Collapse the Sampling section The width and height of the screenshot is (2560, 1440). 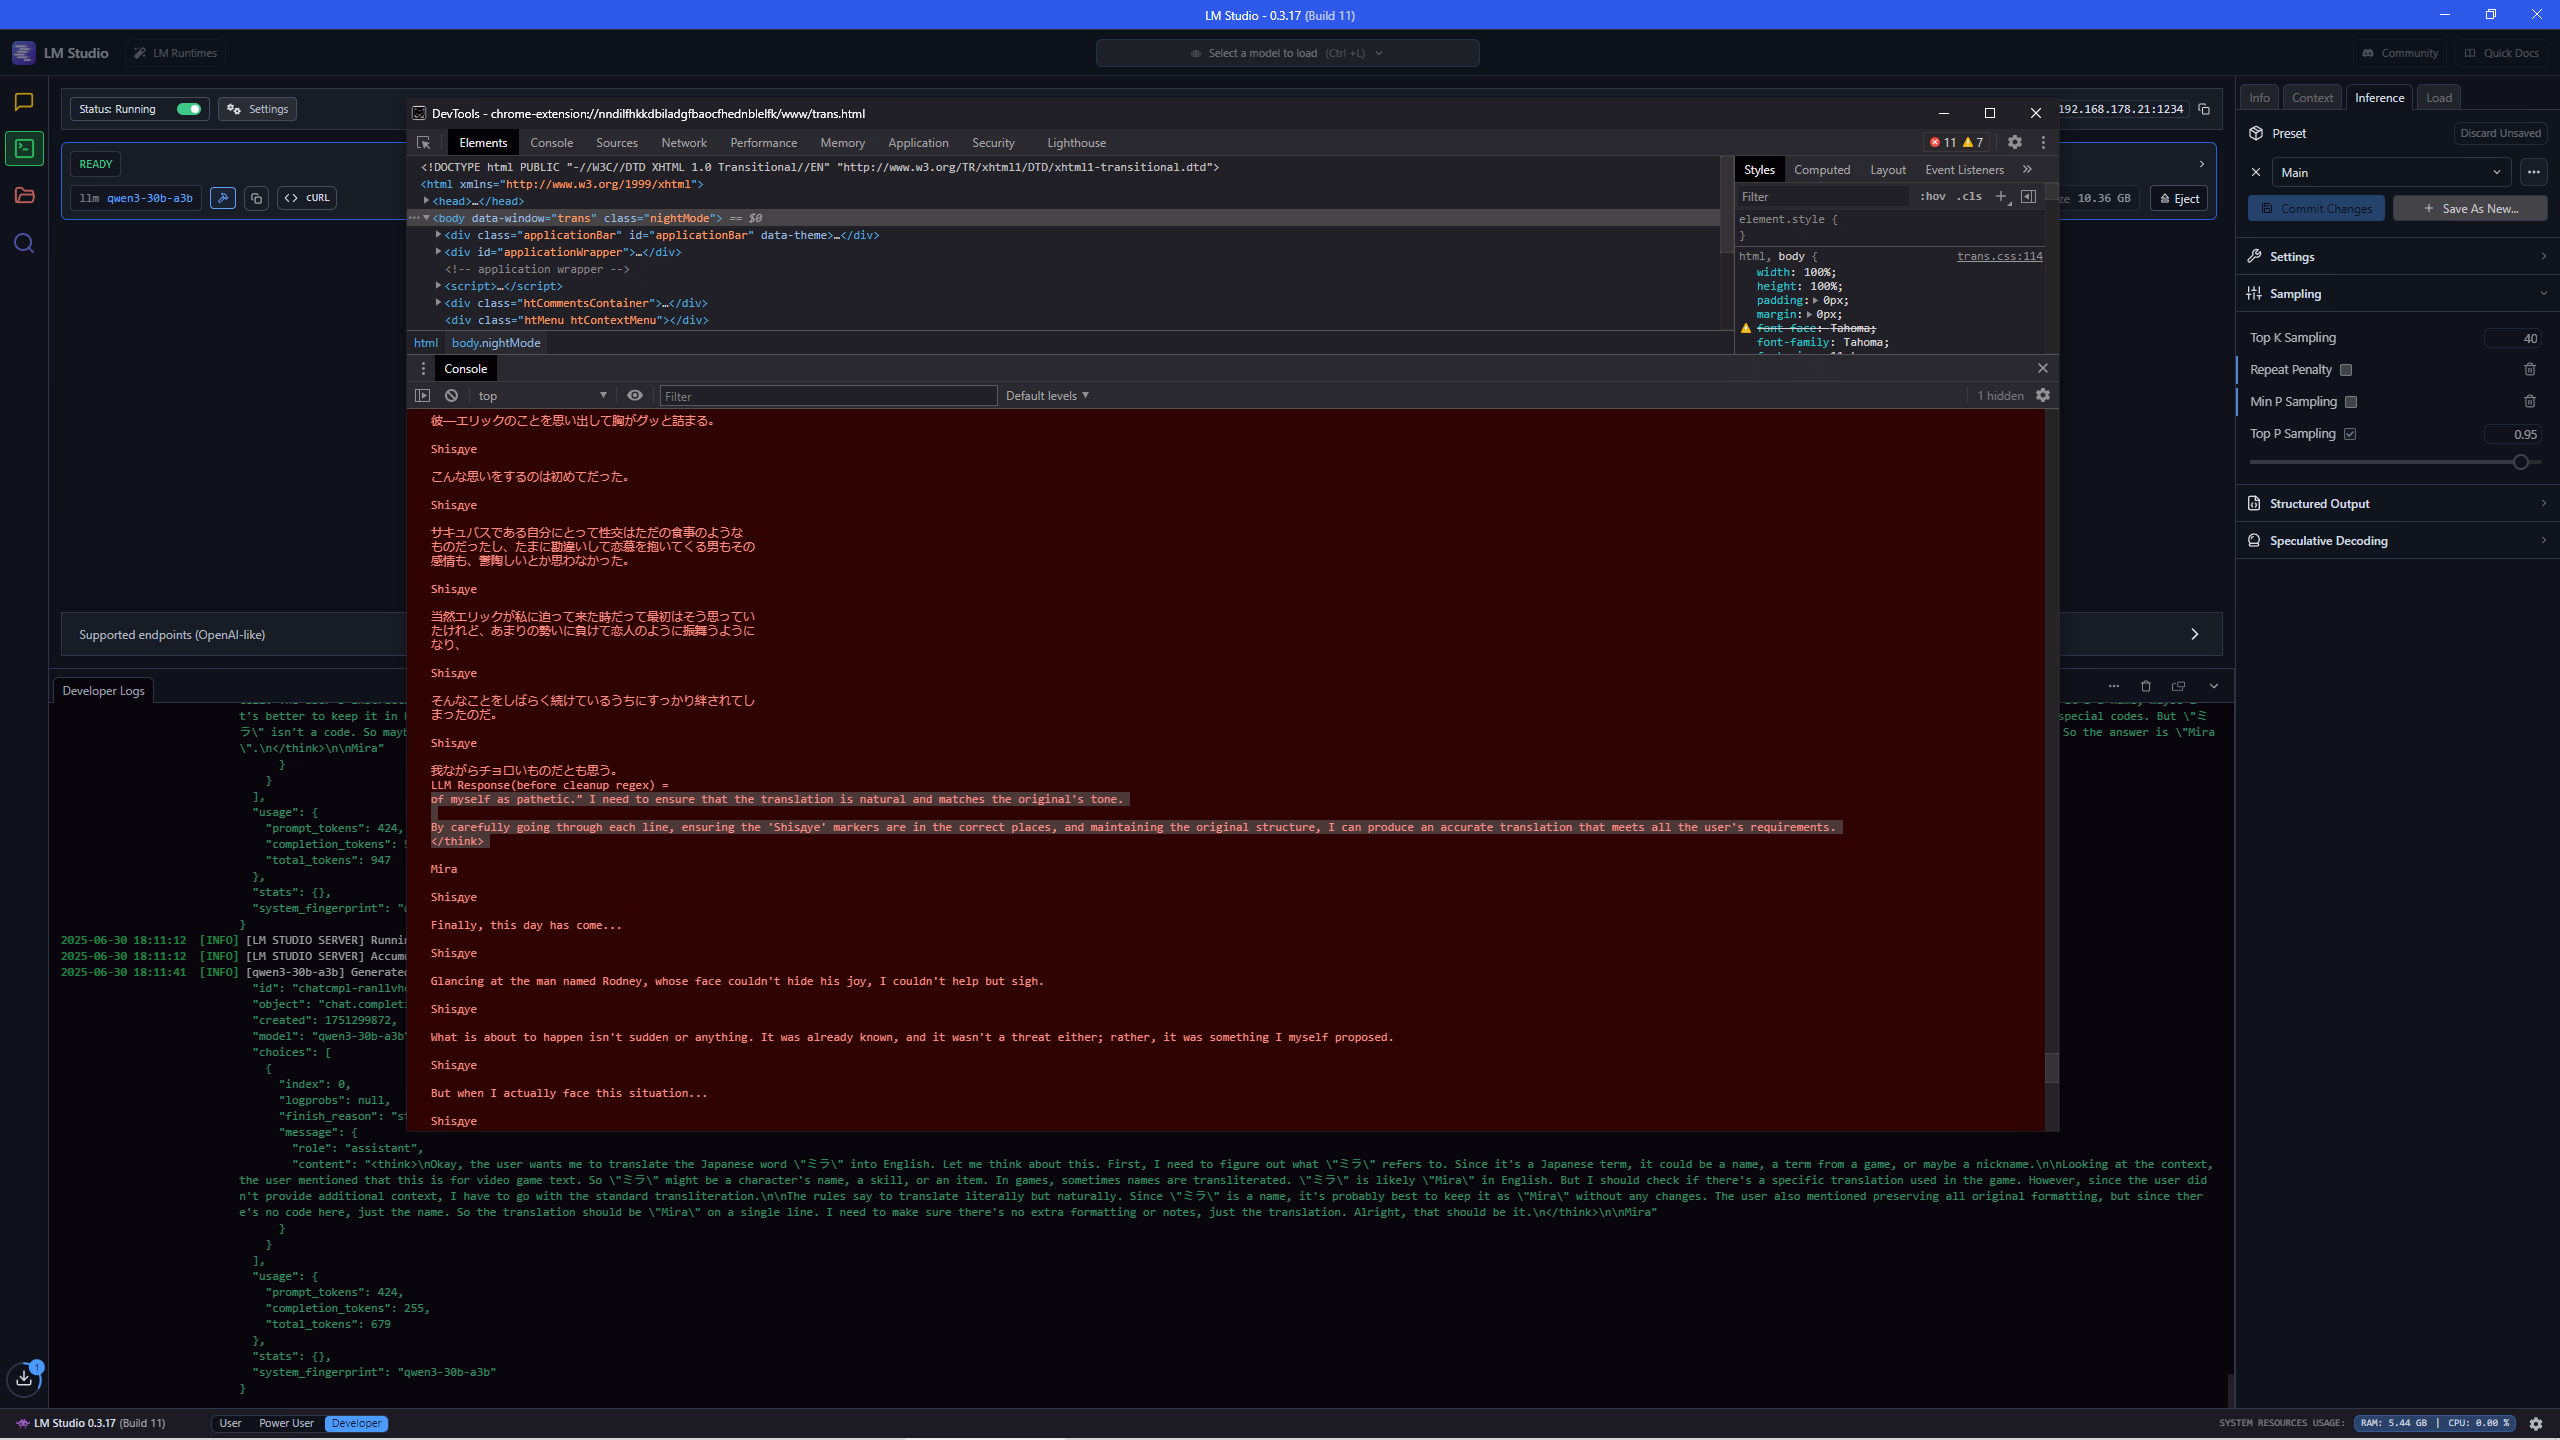pyautogui.click(x=2397, y=293)
